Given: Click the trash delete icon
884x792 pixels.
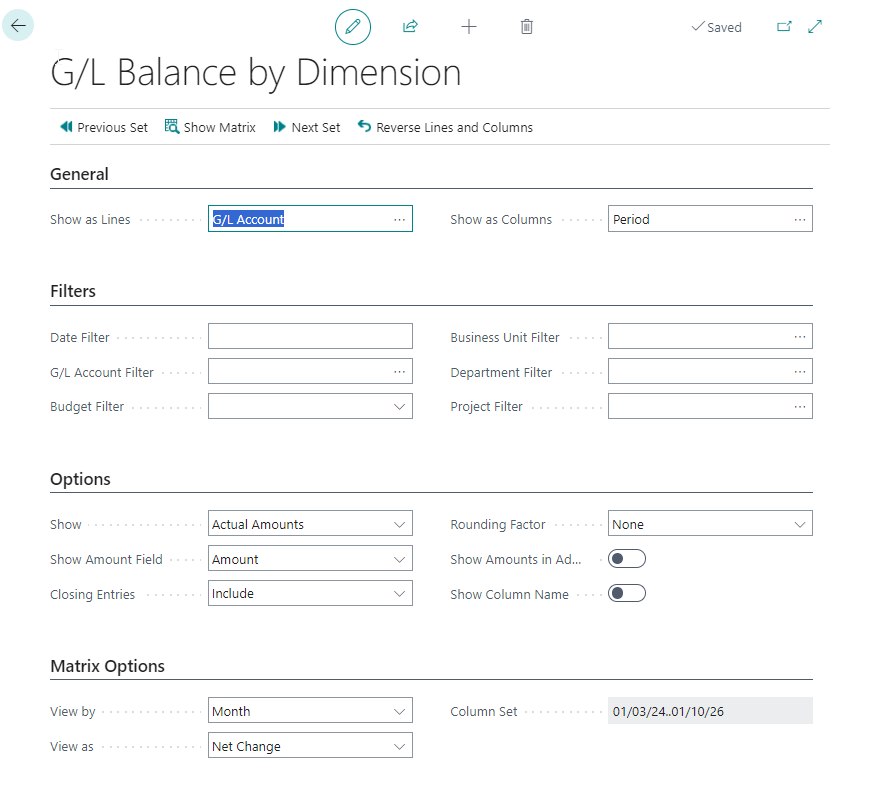Looking at the screenshot, I should (x=527, y=27).
